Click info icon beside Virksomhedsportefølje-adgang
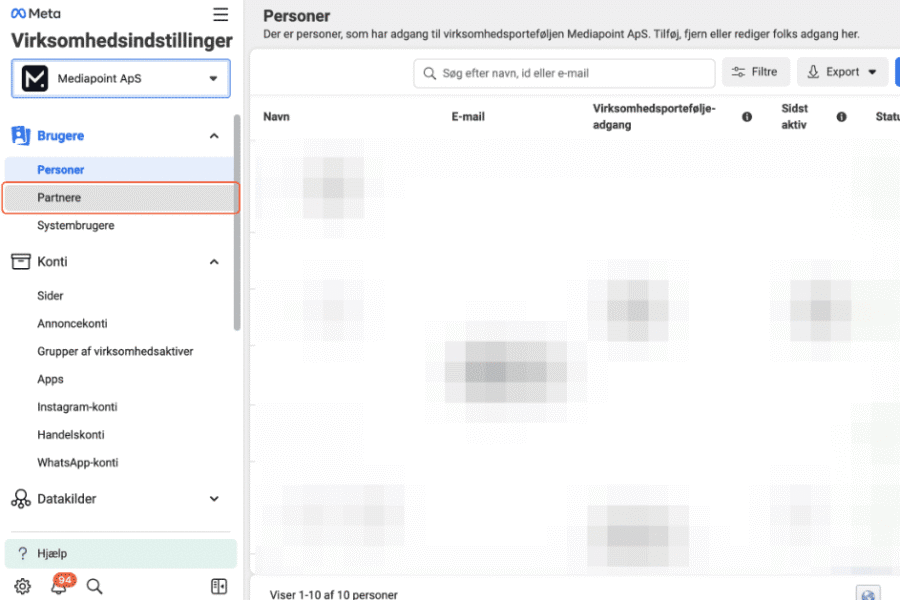 tap(747, 117)
